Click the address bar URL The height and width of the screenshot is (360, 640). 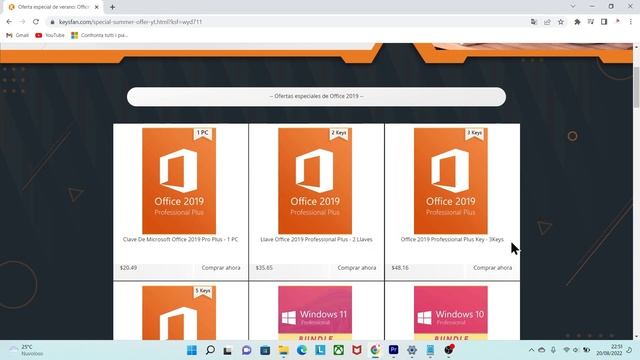coord(131,22)
